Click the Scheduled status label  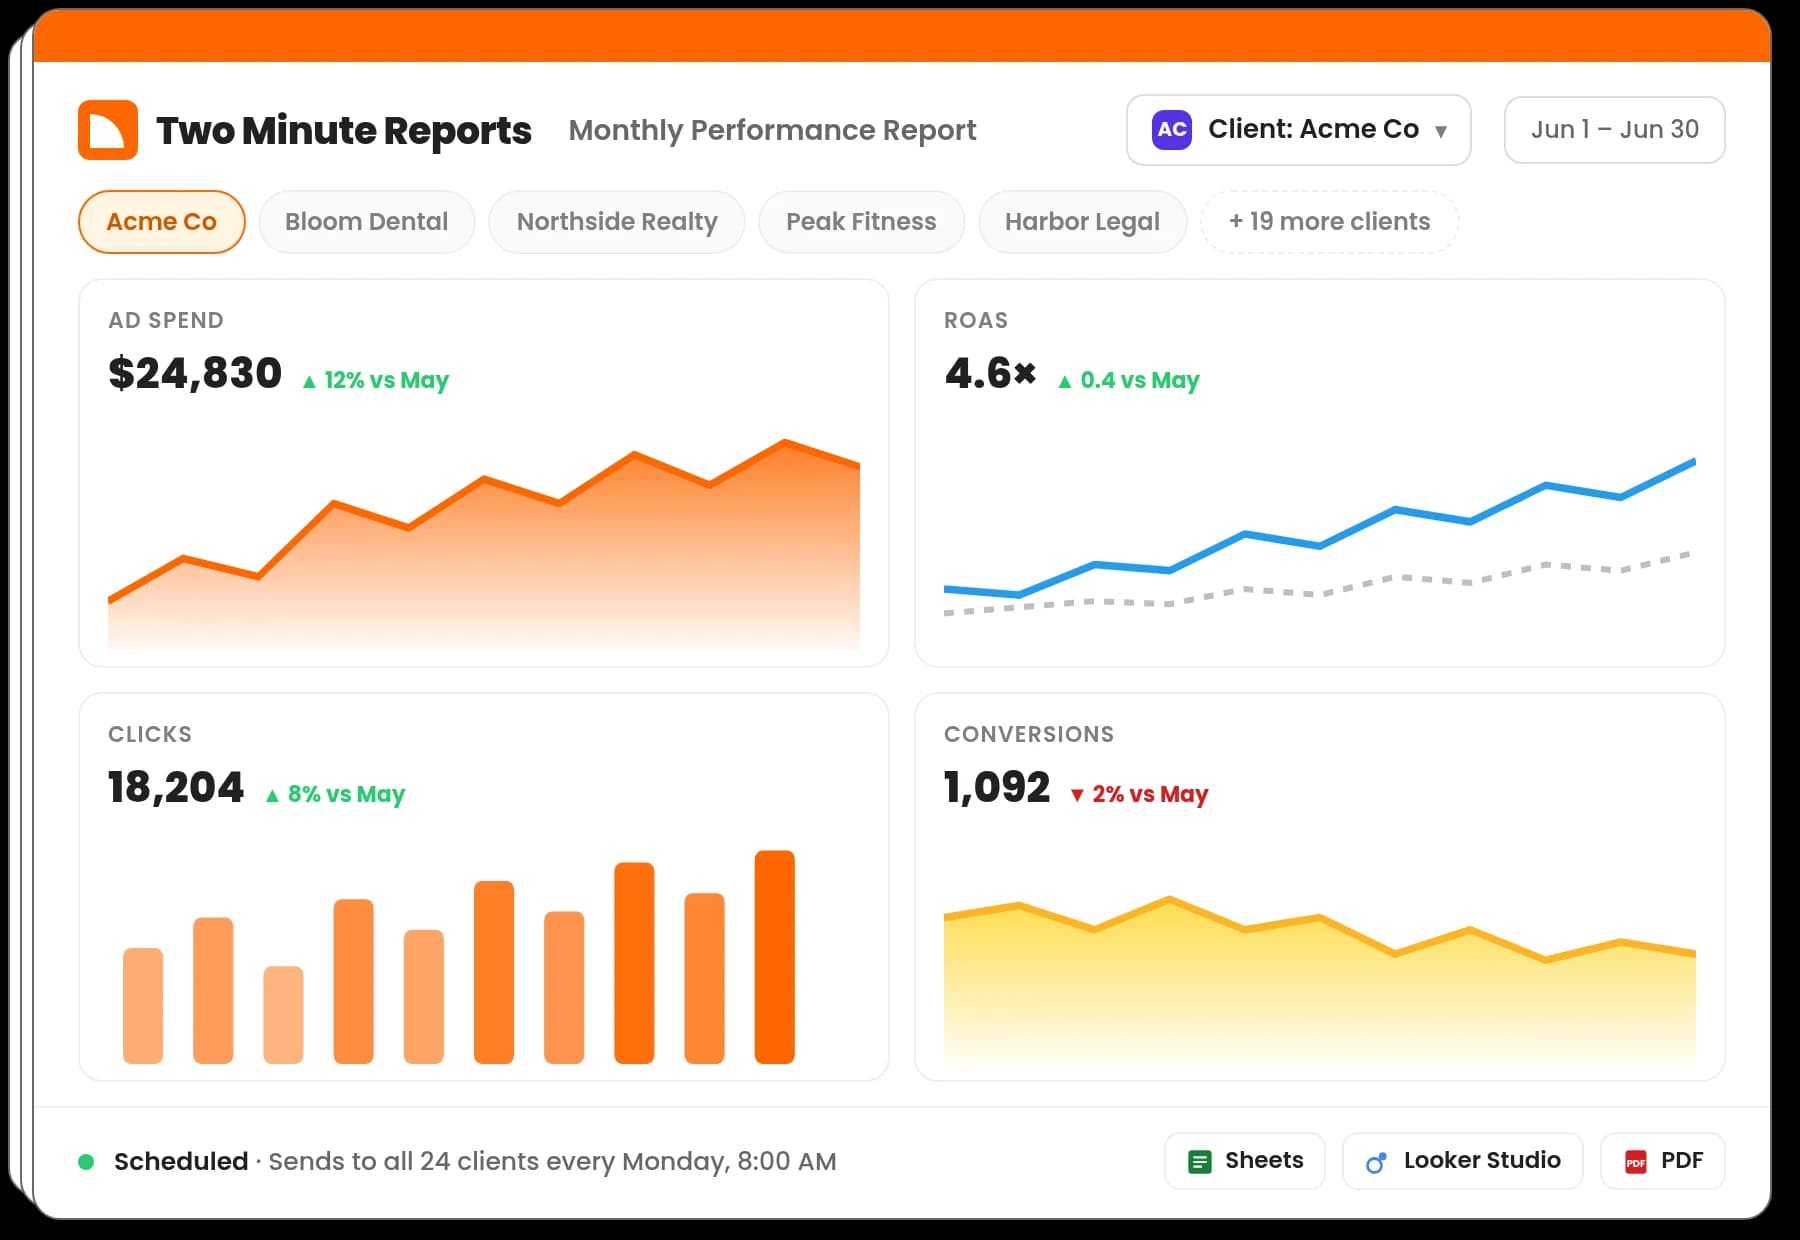(181, 1161)
